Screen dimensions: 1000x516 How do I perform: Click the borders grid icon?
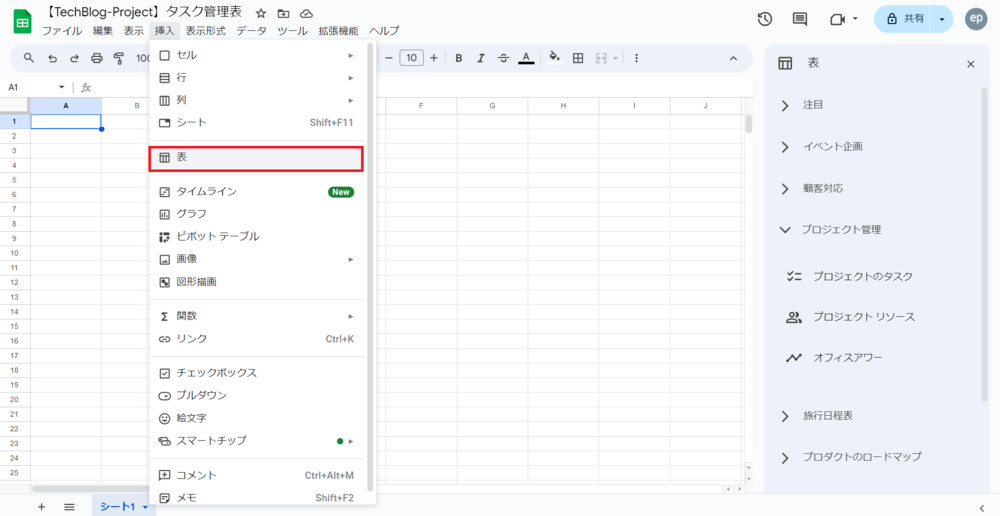click(578, 58)
